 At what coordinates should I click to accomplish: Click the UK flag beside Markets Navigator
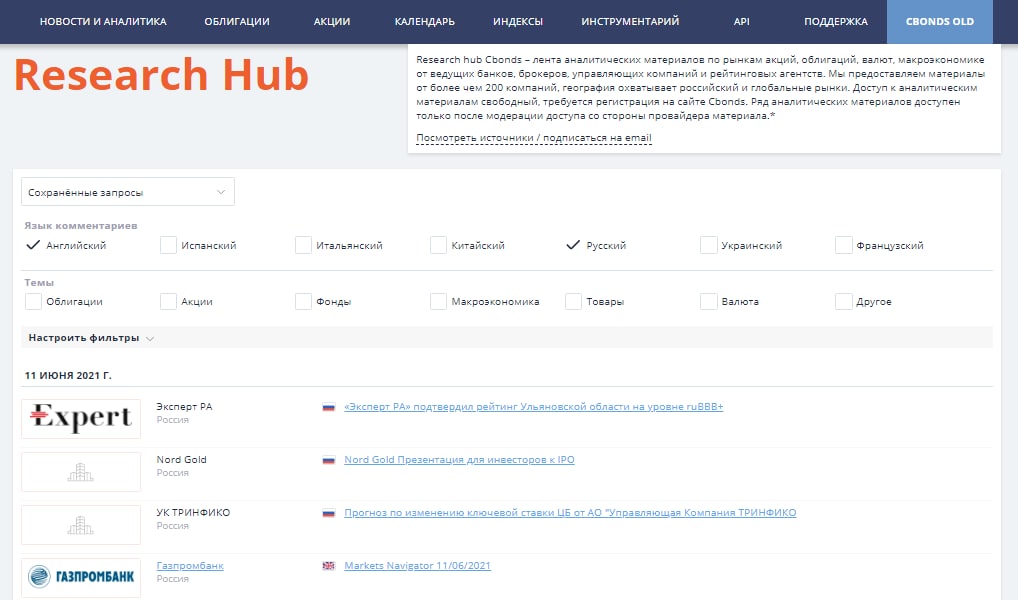coord(329,566)
